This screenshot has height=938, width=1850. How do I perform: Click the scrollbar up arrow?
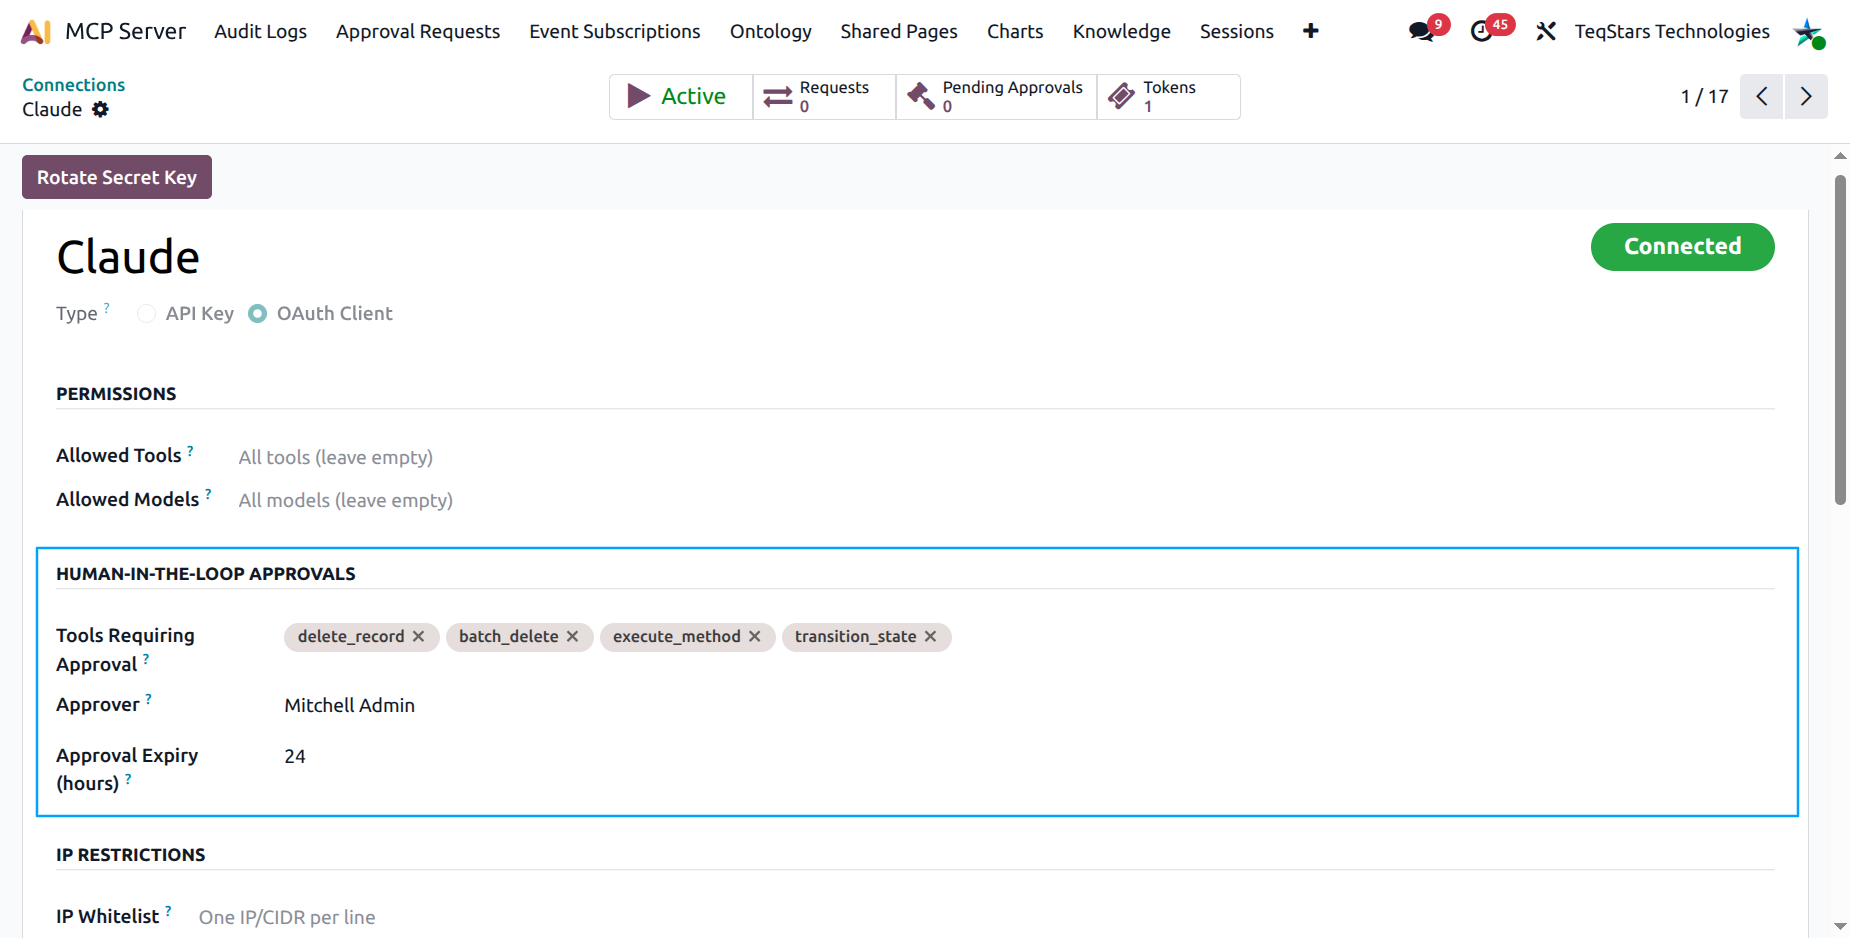tap(1840, 156)
